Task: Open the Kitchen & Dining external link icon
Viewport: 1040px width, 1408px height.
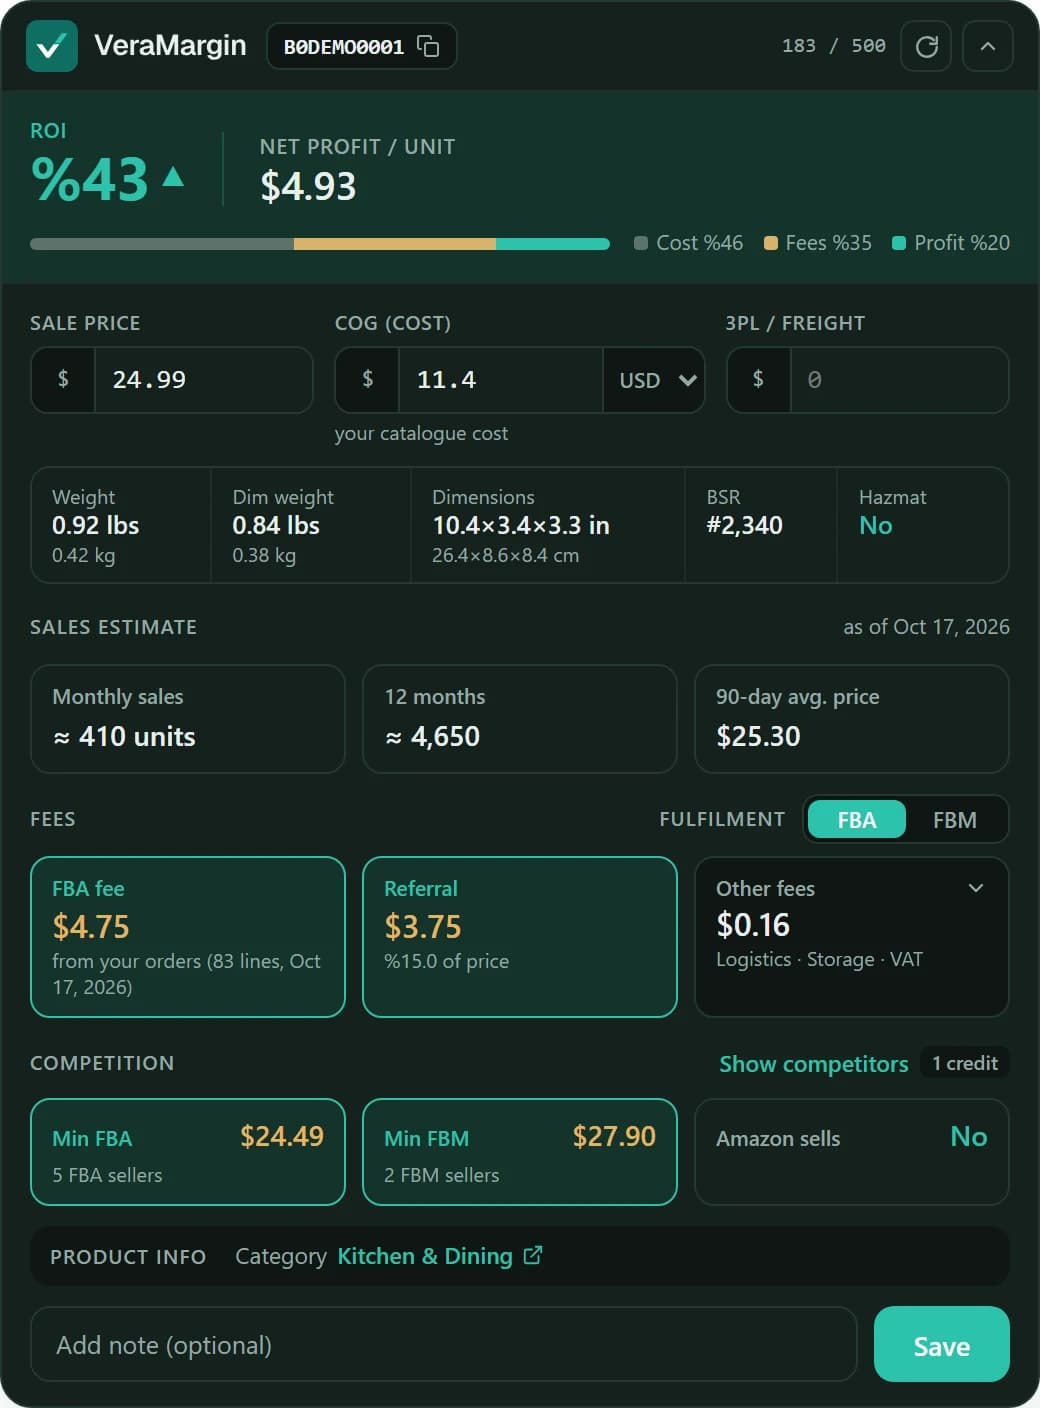Action: (x=533, y=1255)
